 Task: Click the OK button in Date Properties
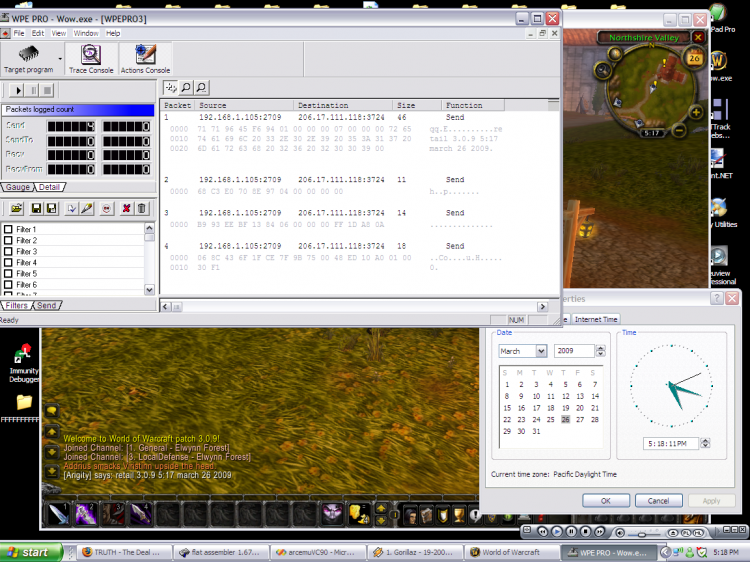point(606,501)
